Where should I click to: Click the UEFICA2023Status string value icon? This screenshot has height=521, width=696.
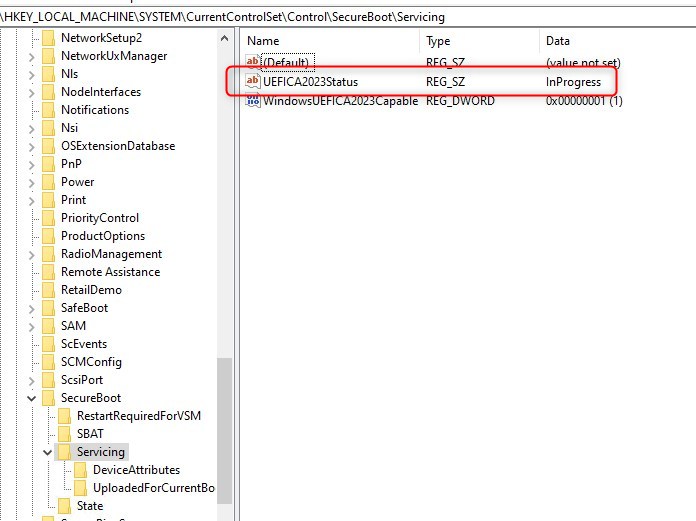click(252, 81)
